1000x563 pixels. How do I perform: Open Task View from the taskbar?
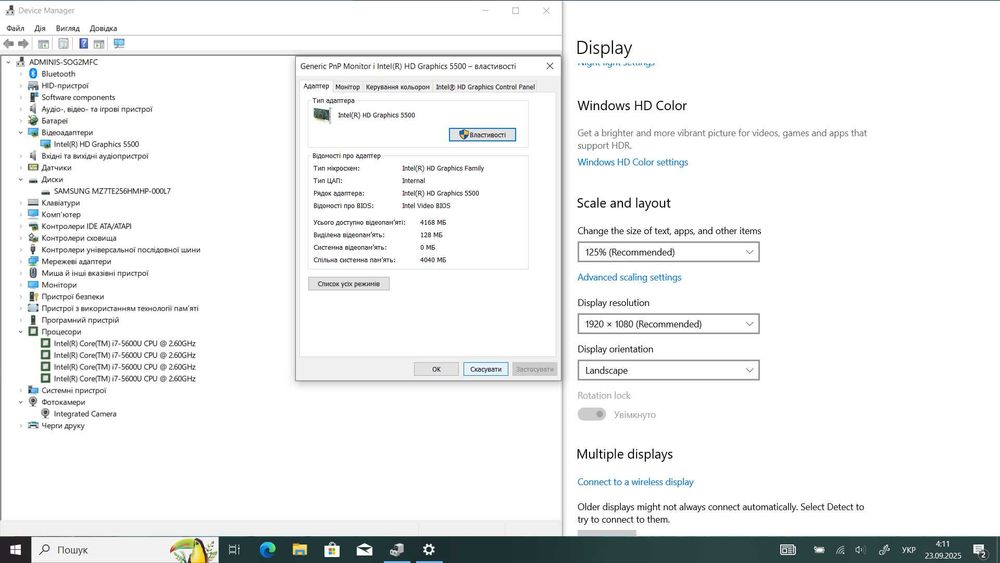tap(234, 550)
